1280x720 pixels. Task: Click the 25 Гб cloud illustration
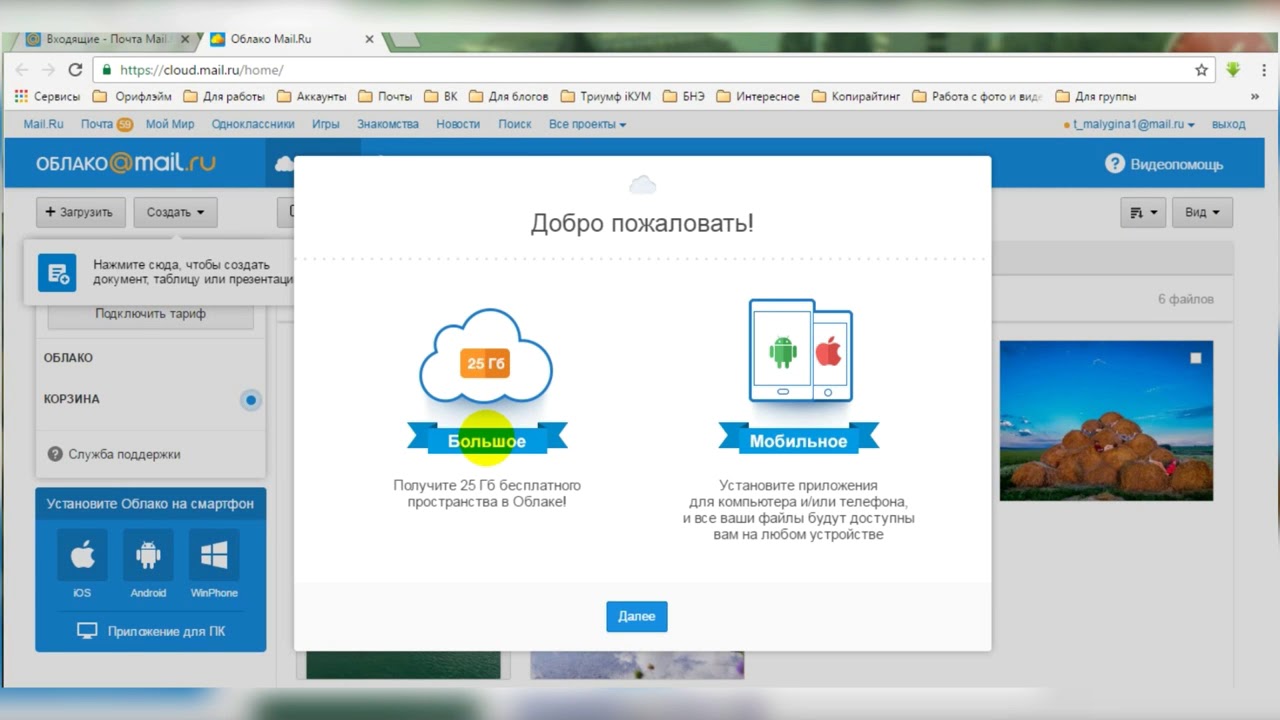485,357
